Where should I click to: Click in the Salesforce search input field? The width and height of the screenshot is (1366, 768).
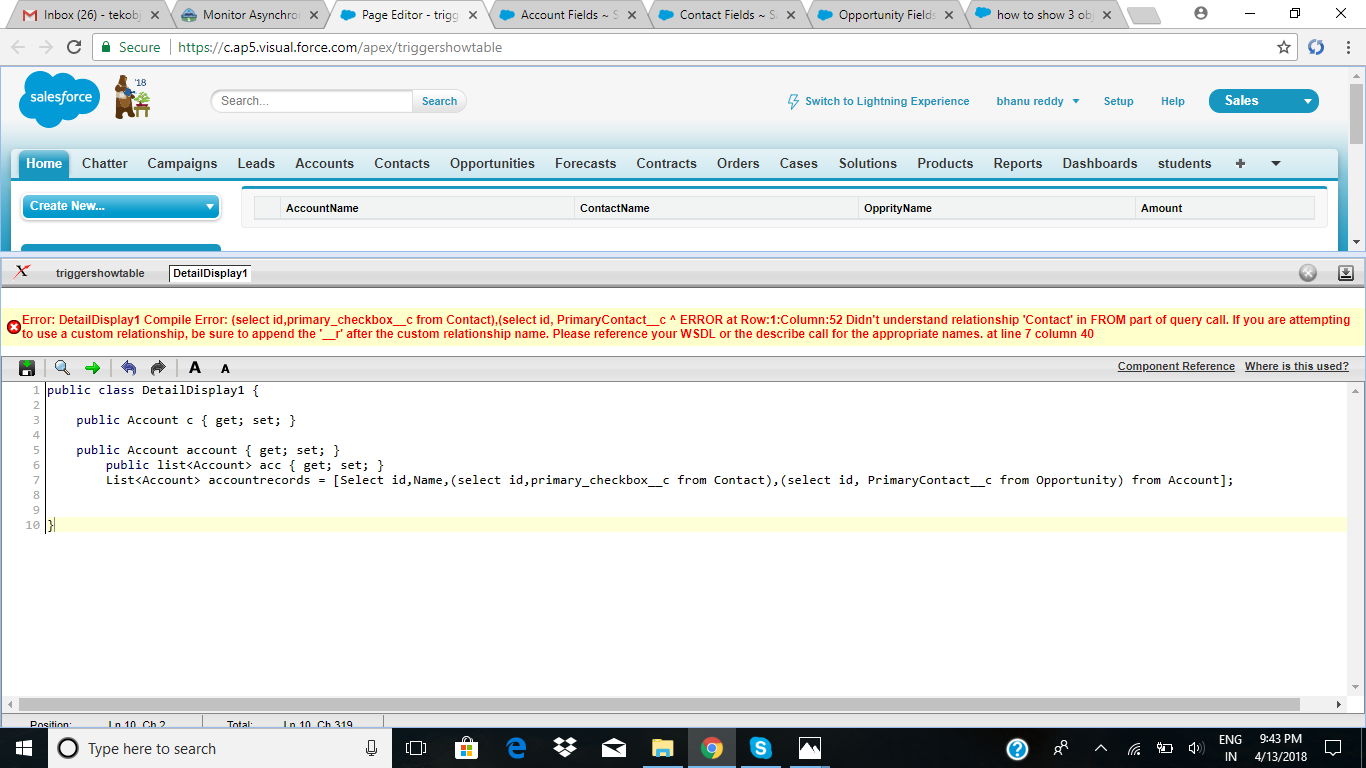pos(312,101)
